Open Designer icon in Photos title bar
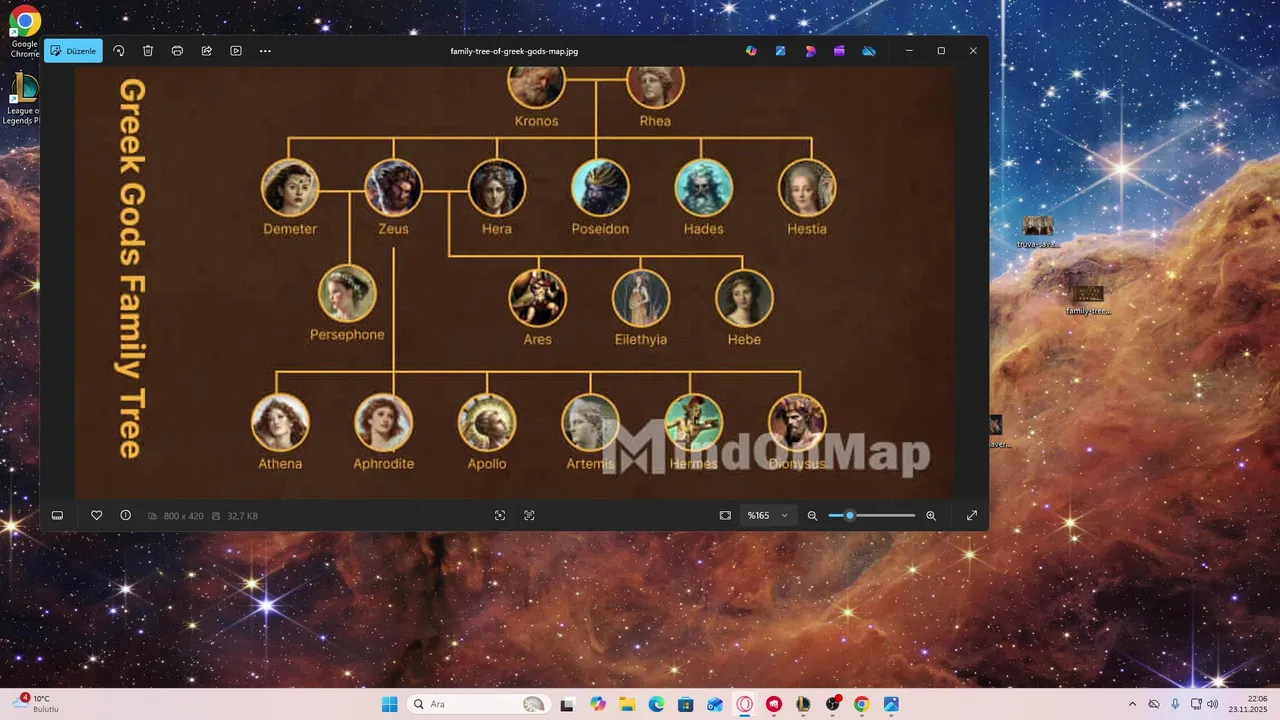1280x720 pixels. [780, 51]
